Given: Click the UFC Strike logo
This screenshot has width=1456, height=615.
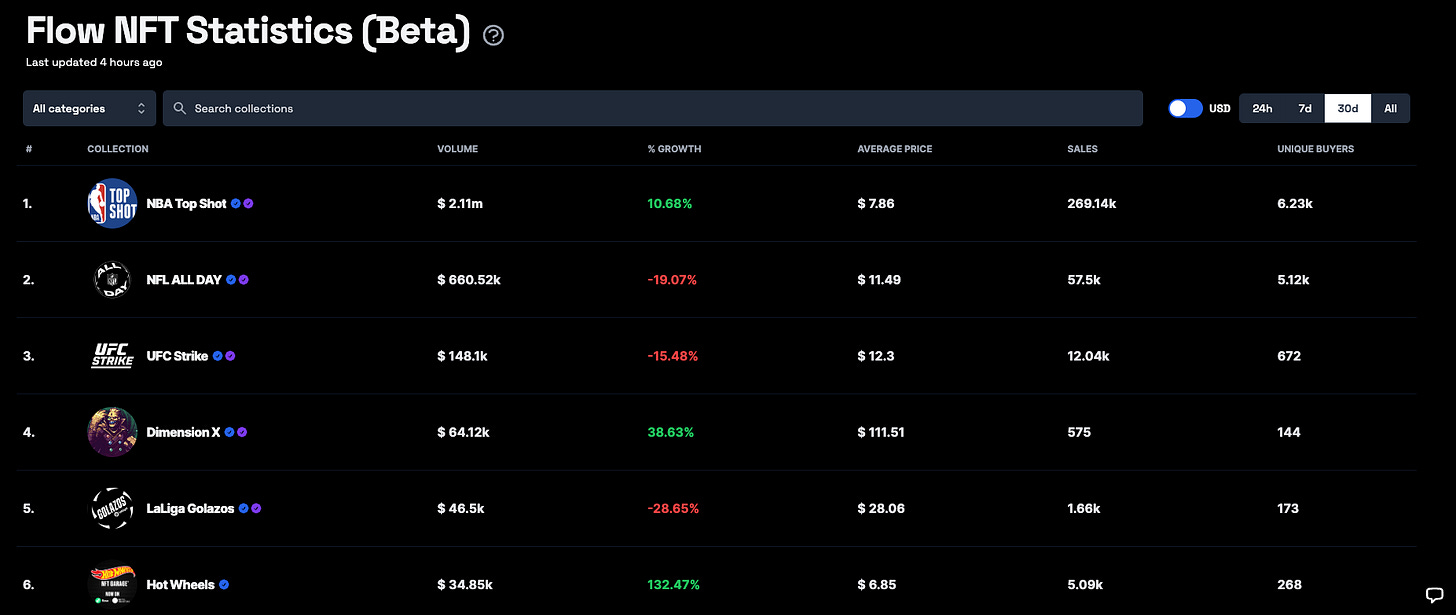Looking at the screenshot, I should [111, 356].
